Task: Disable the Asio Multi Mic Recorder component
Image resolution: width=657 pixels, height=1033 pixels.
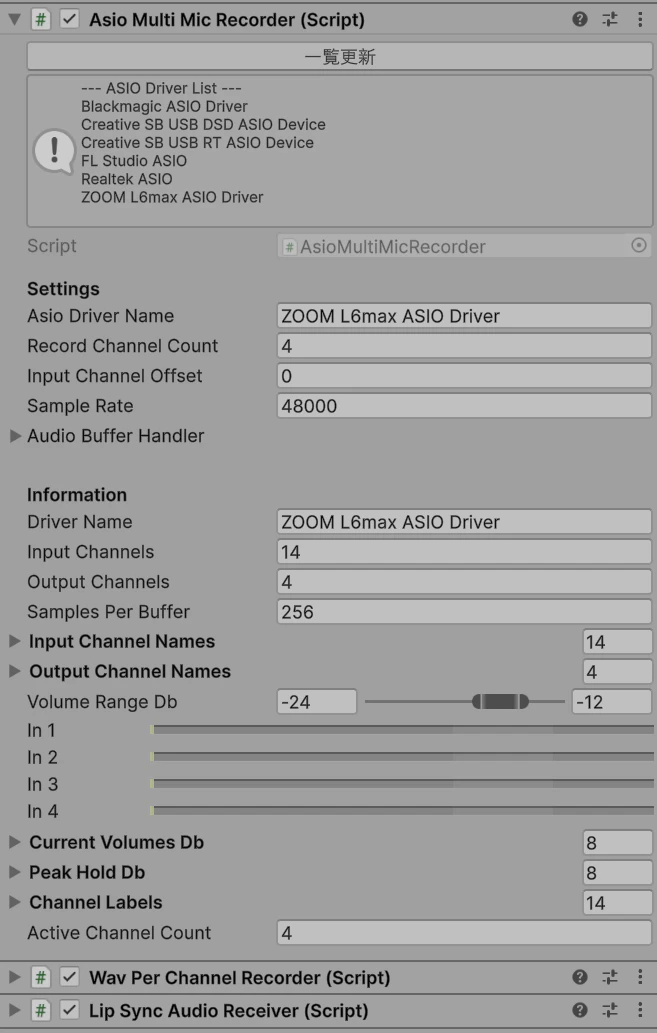Action: click(x=69, y=19)
